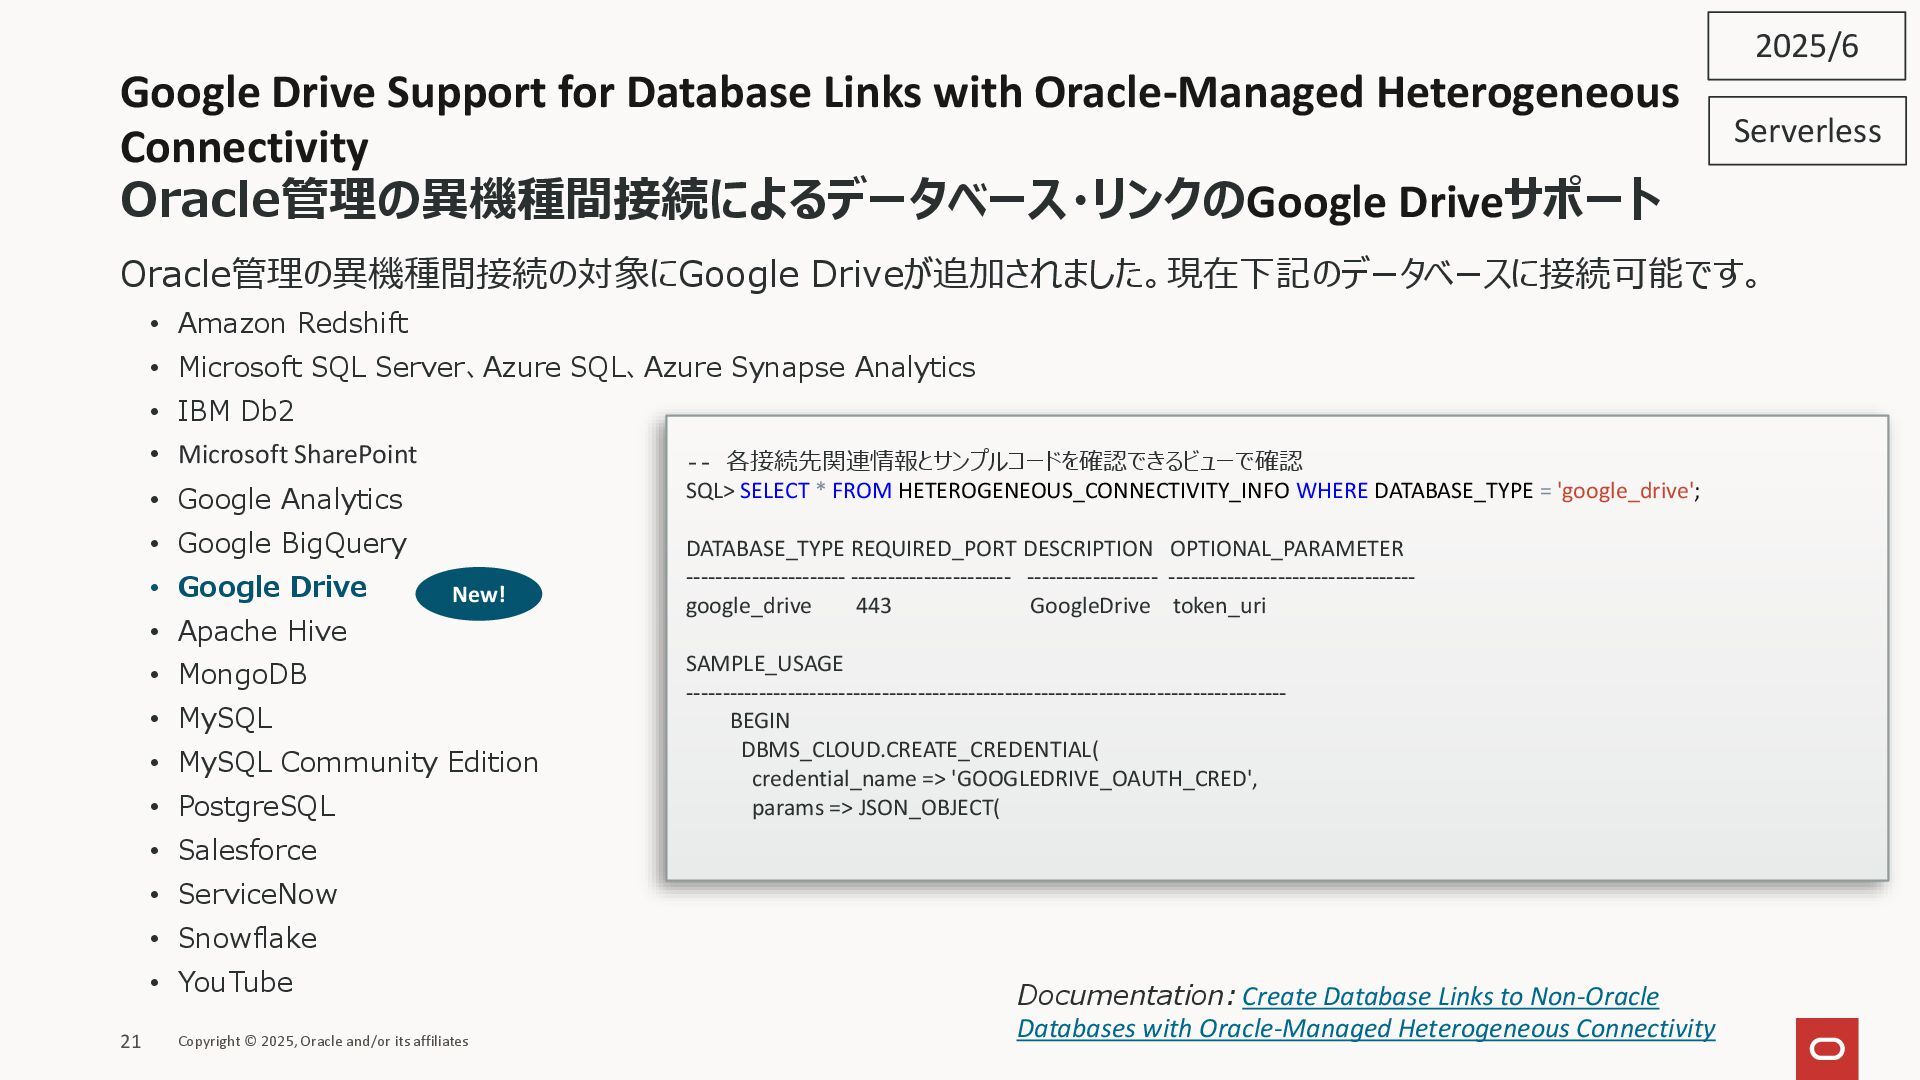The height and width of the screenshot is (1080, 1920).
Task: Select the MongoDB list item
Action: point(242,675)
